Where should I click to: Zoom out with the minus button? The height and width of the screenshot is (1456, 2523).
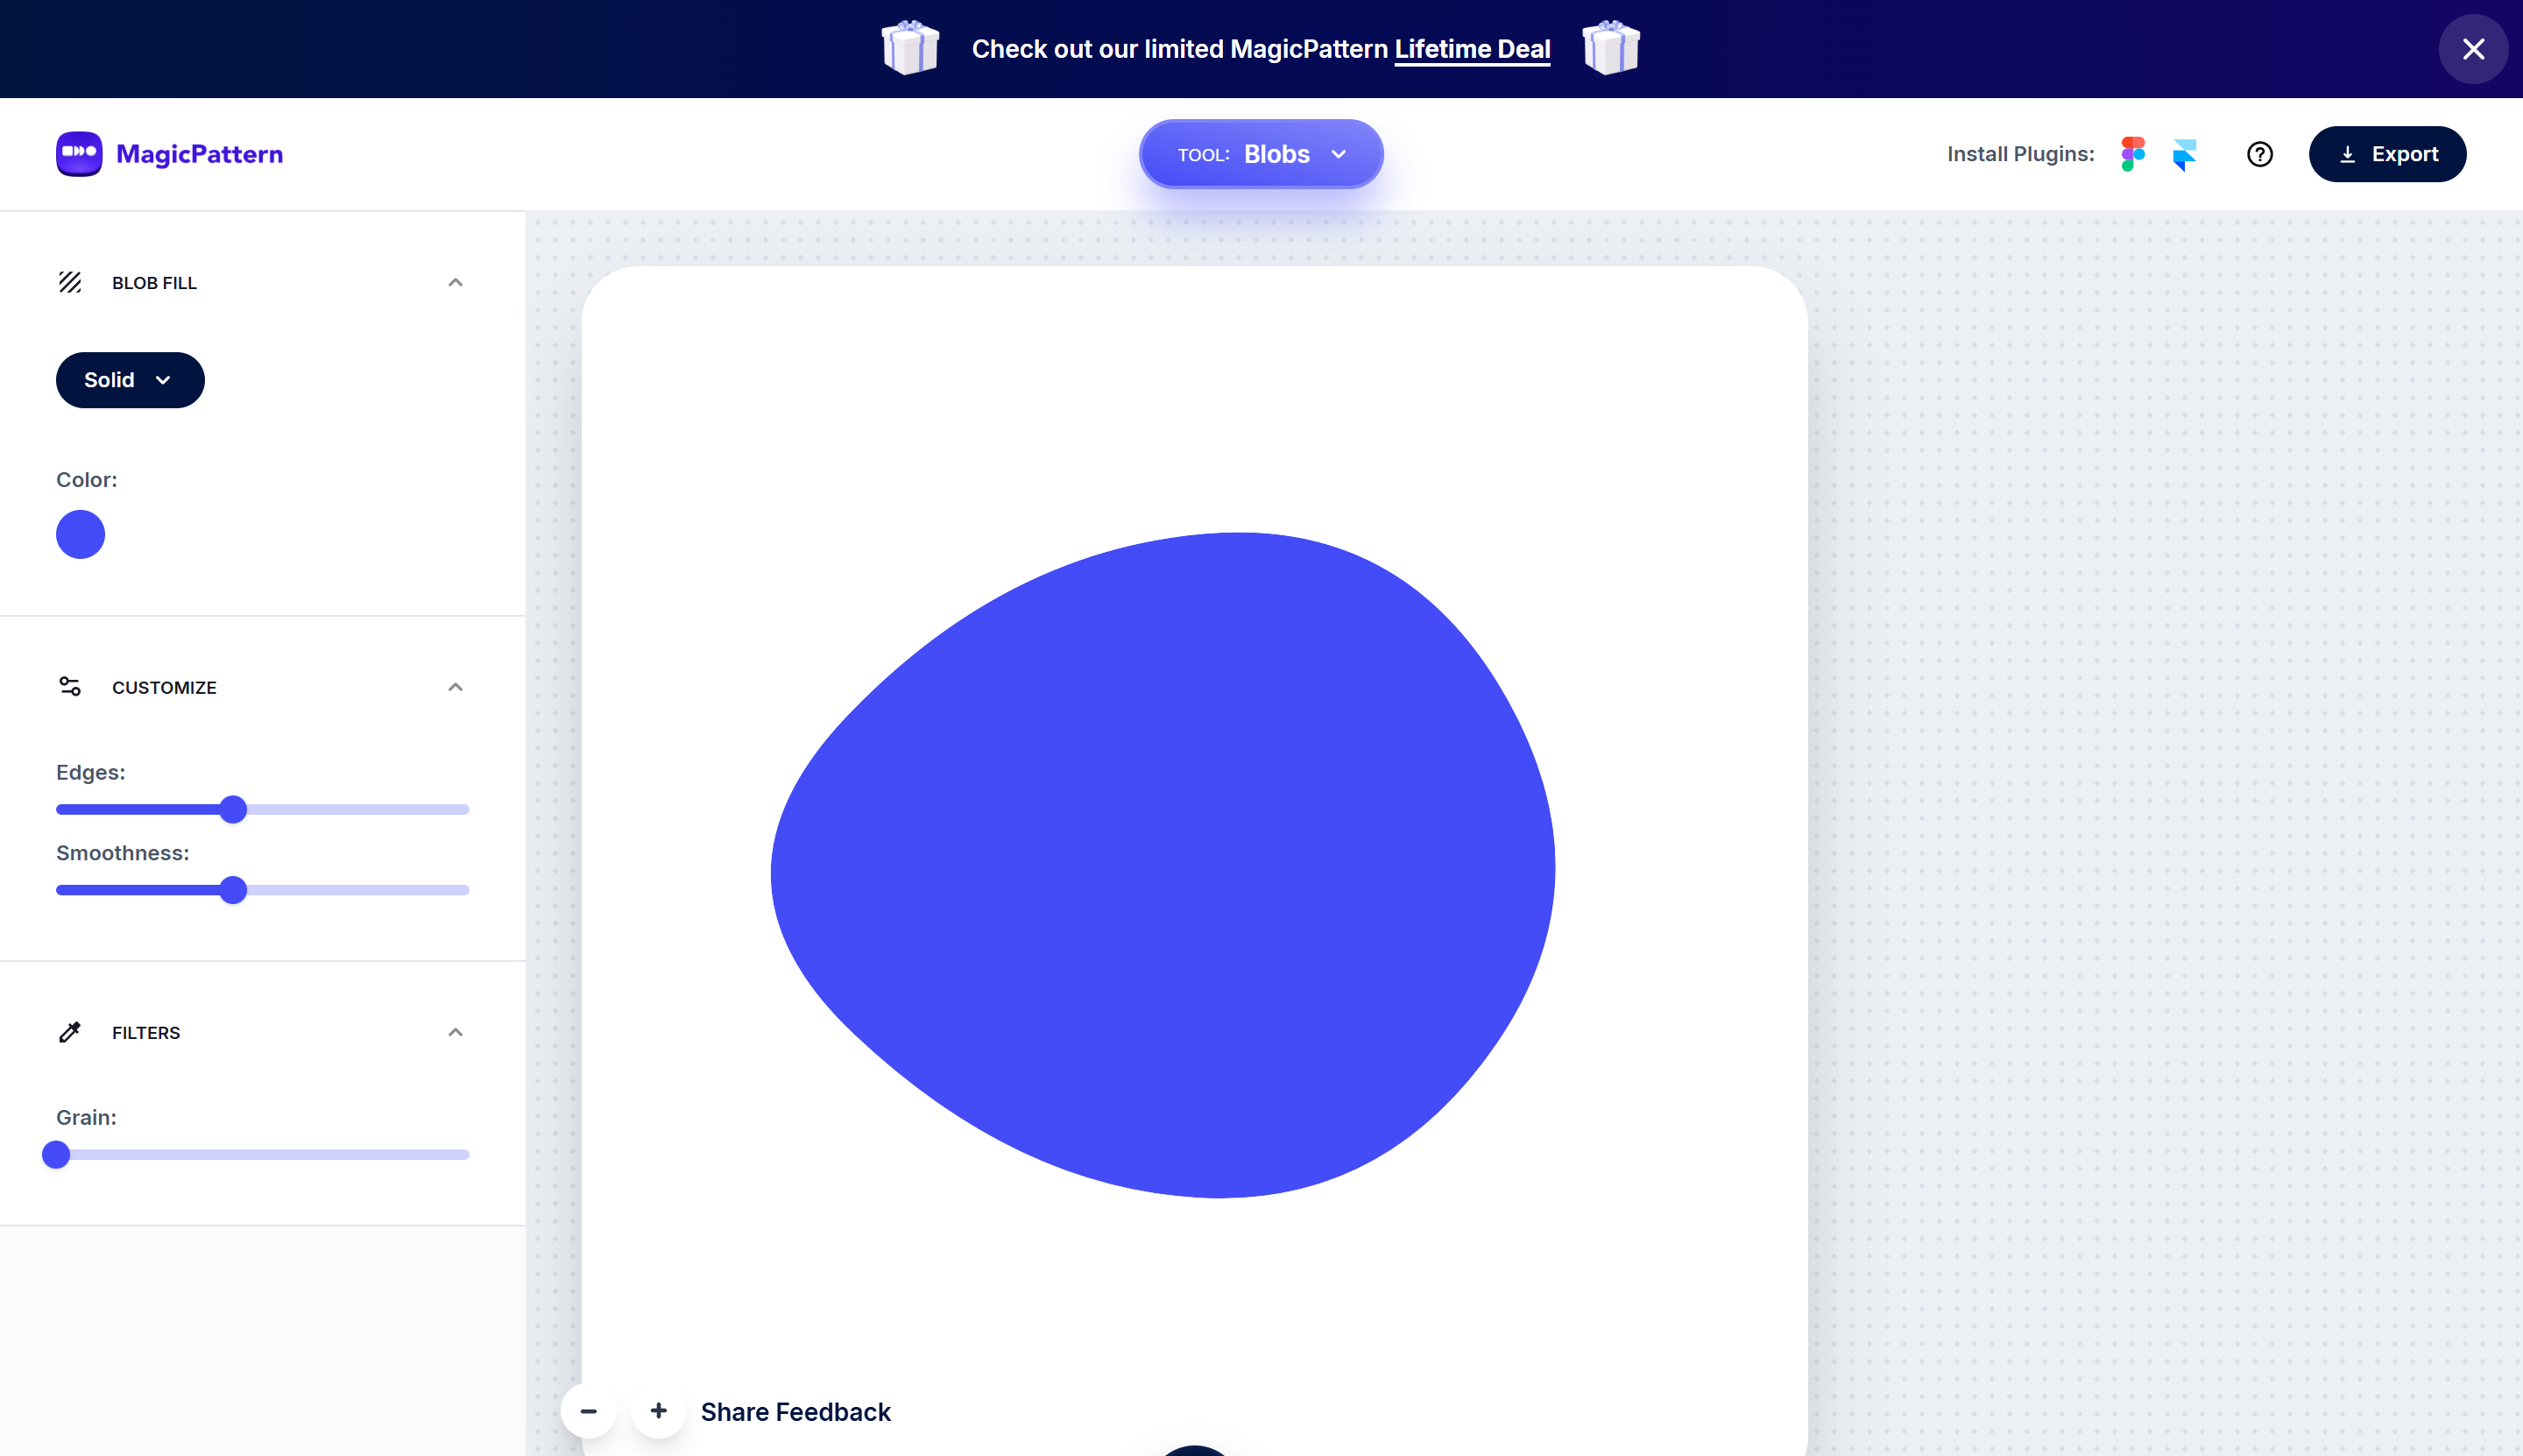pos(589,1411)
